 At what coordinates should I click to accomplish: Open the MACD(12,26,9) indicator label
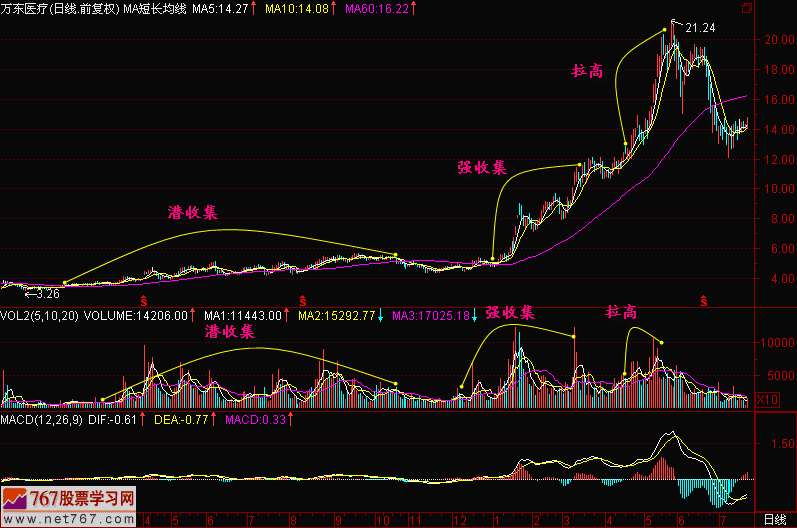43,420
